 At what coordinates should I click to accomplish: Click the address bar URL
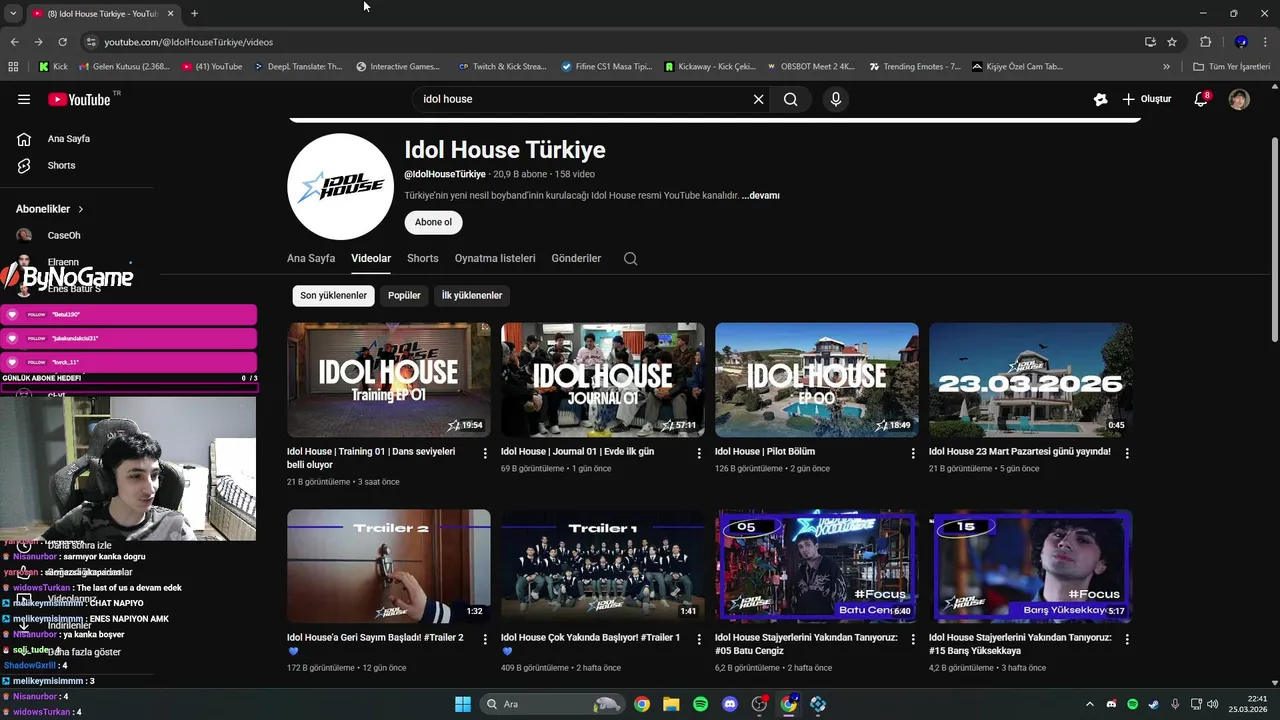coord(189,42)
